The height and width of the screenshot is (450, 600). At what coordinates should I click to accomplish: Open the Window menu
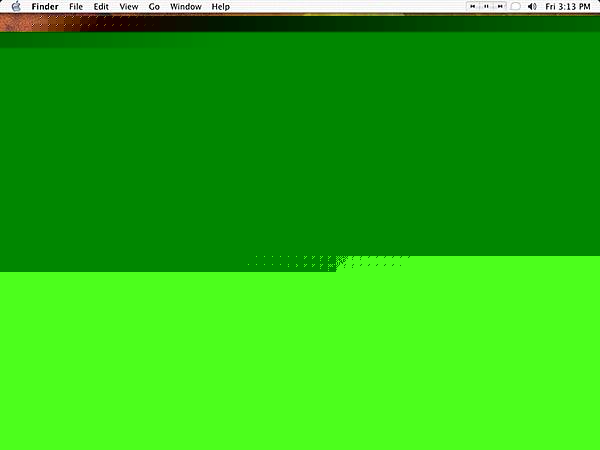[185, 7]
